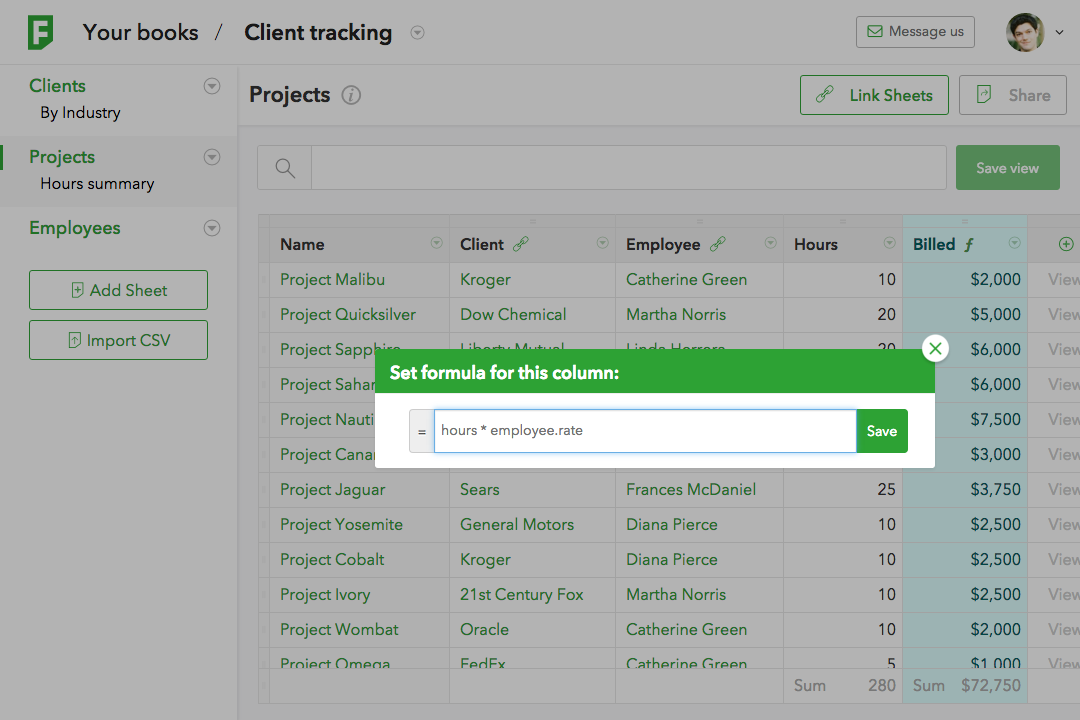Screen dimensions: 1080x720
Task: Open Clients sheet options arrow
Action: click(x=212, y=86)
